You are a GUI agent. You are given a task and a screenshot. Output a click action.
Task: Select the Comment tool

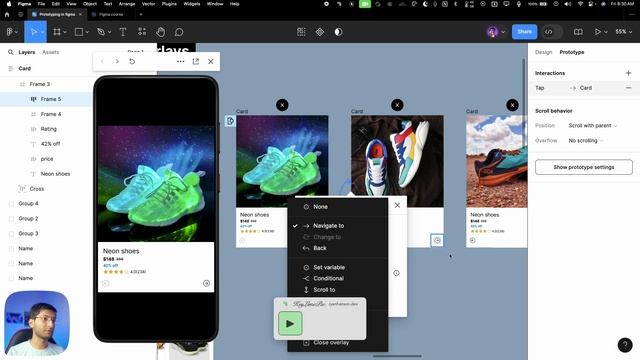tap(179, 32)
